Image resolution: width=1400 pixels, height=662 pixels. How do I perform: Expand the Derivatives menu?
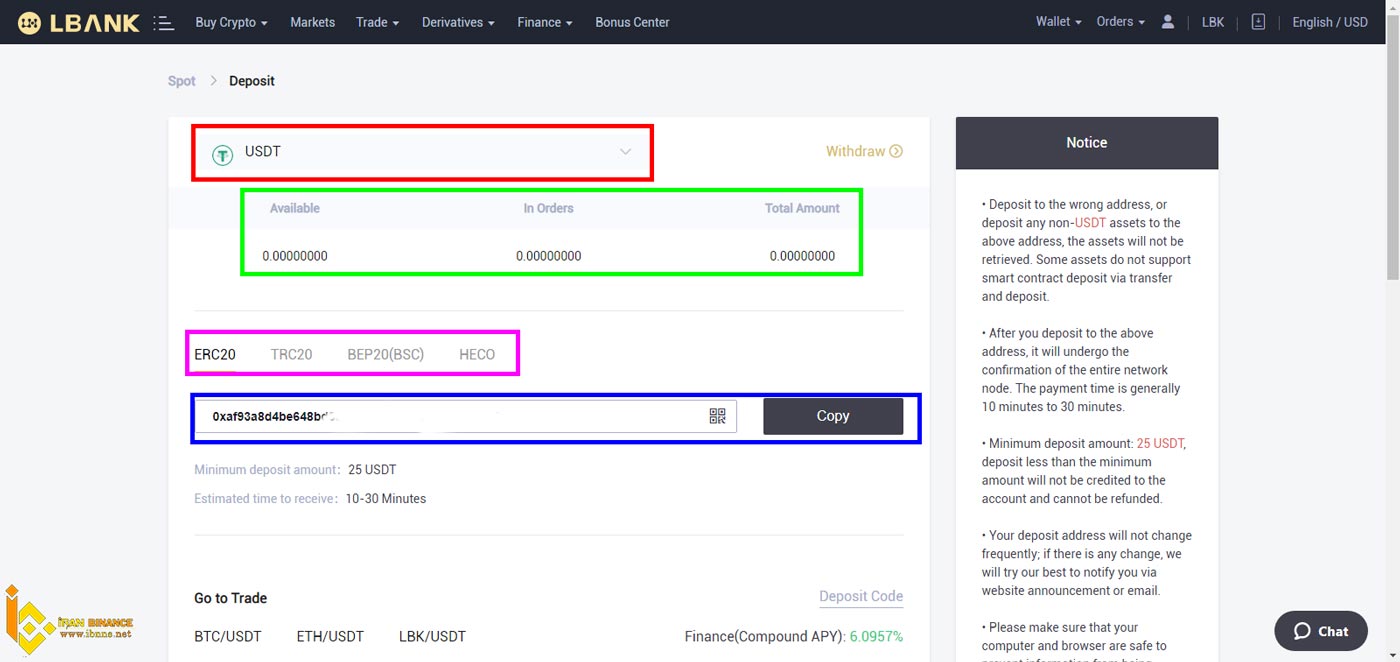tap(459, 22)
